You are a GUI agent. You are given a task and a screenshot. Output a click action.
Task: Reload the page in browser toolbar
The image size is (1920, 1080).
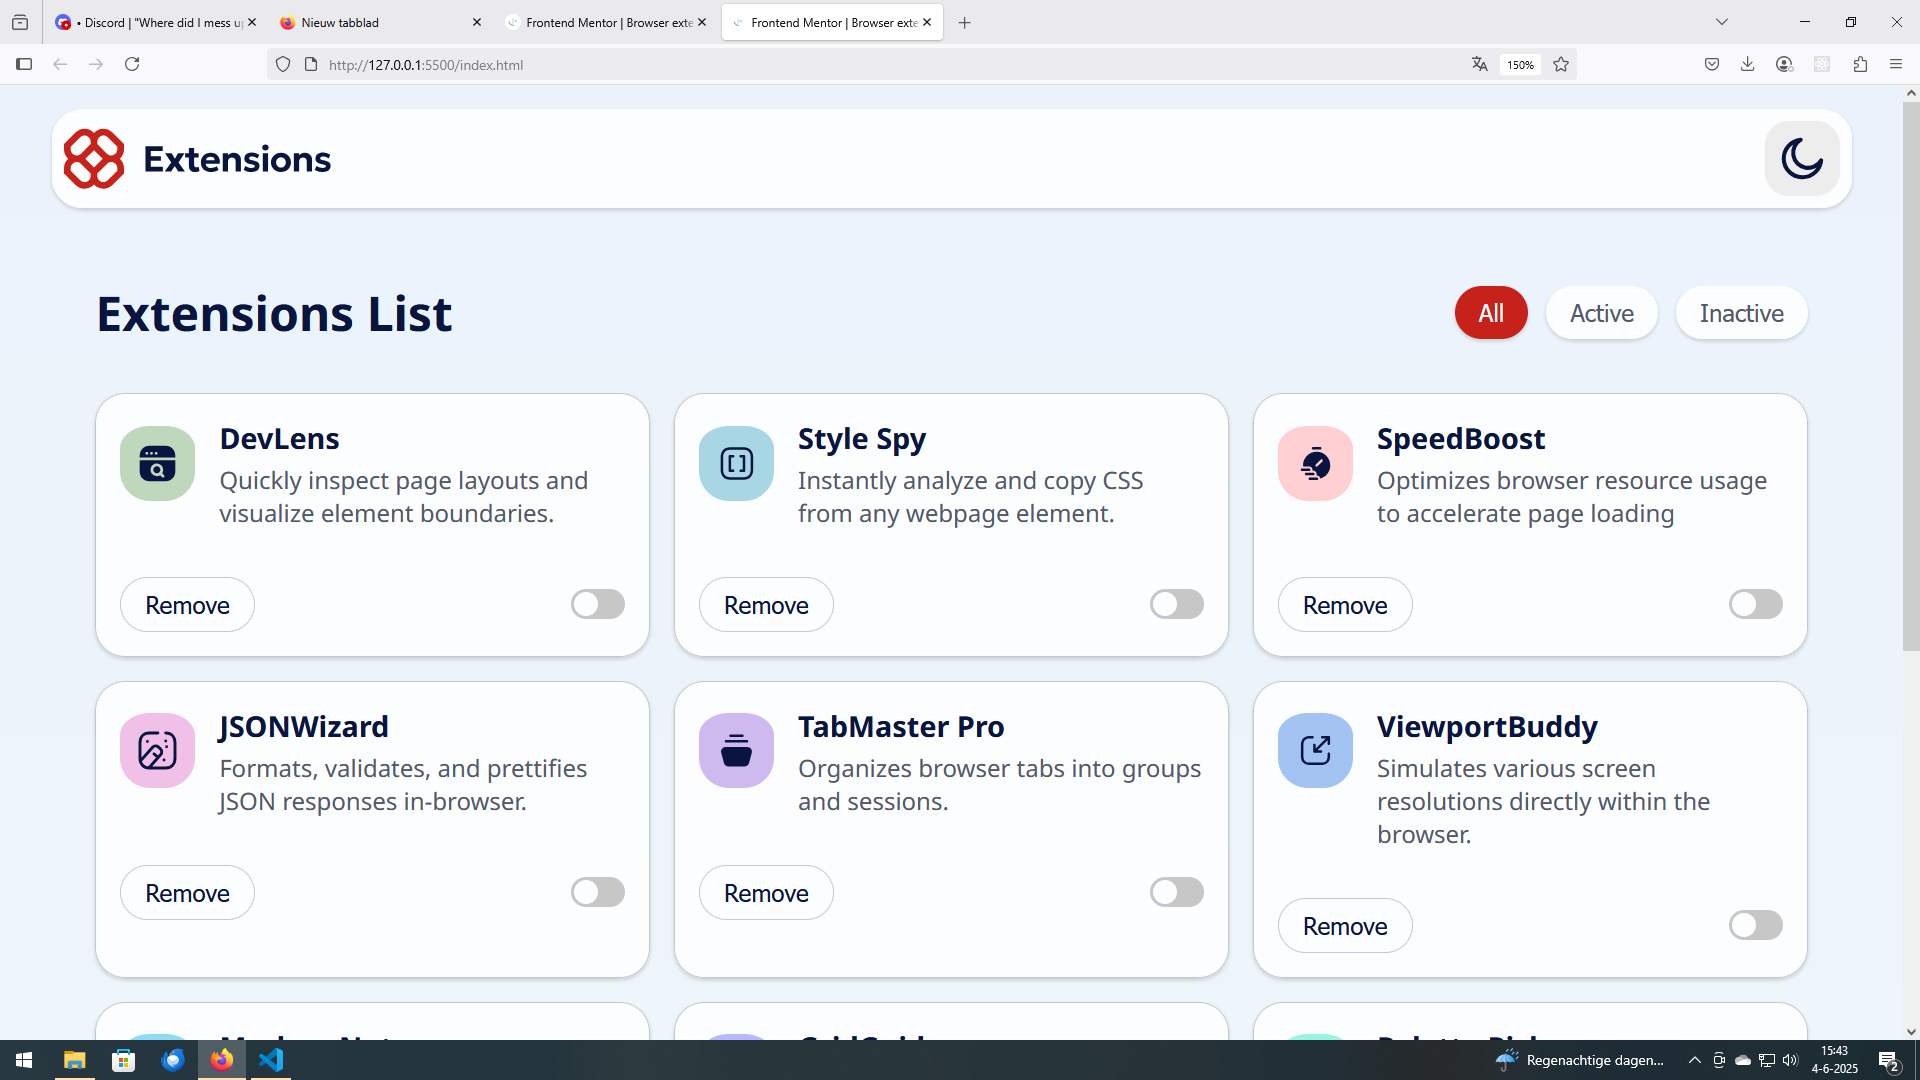[132, 65]
